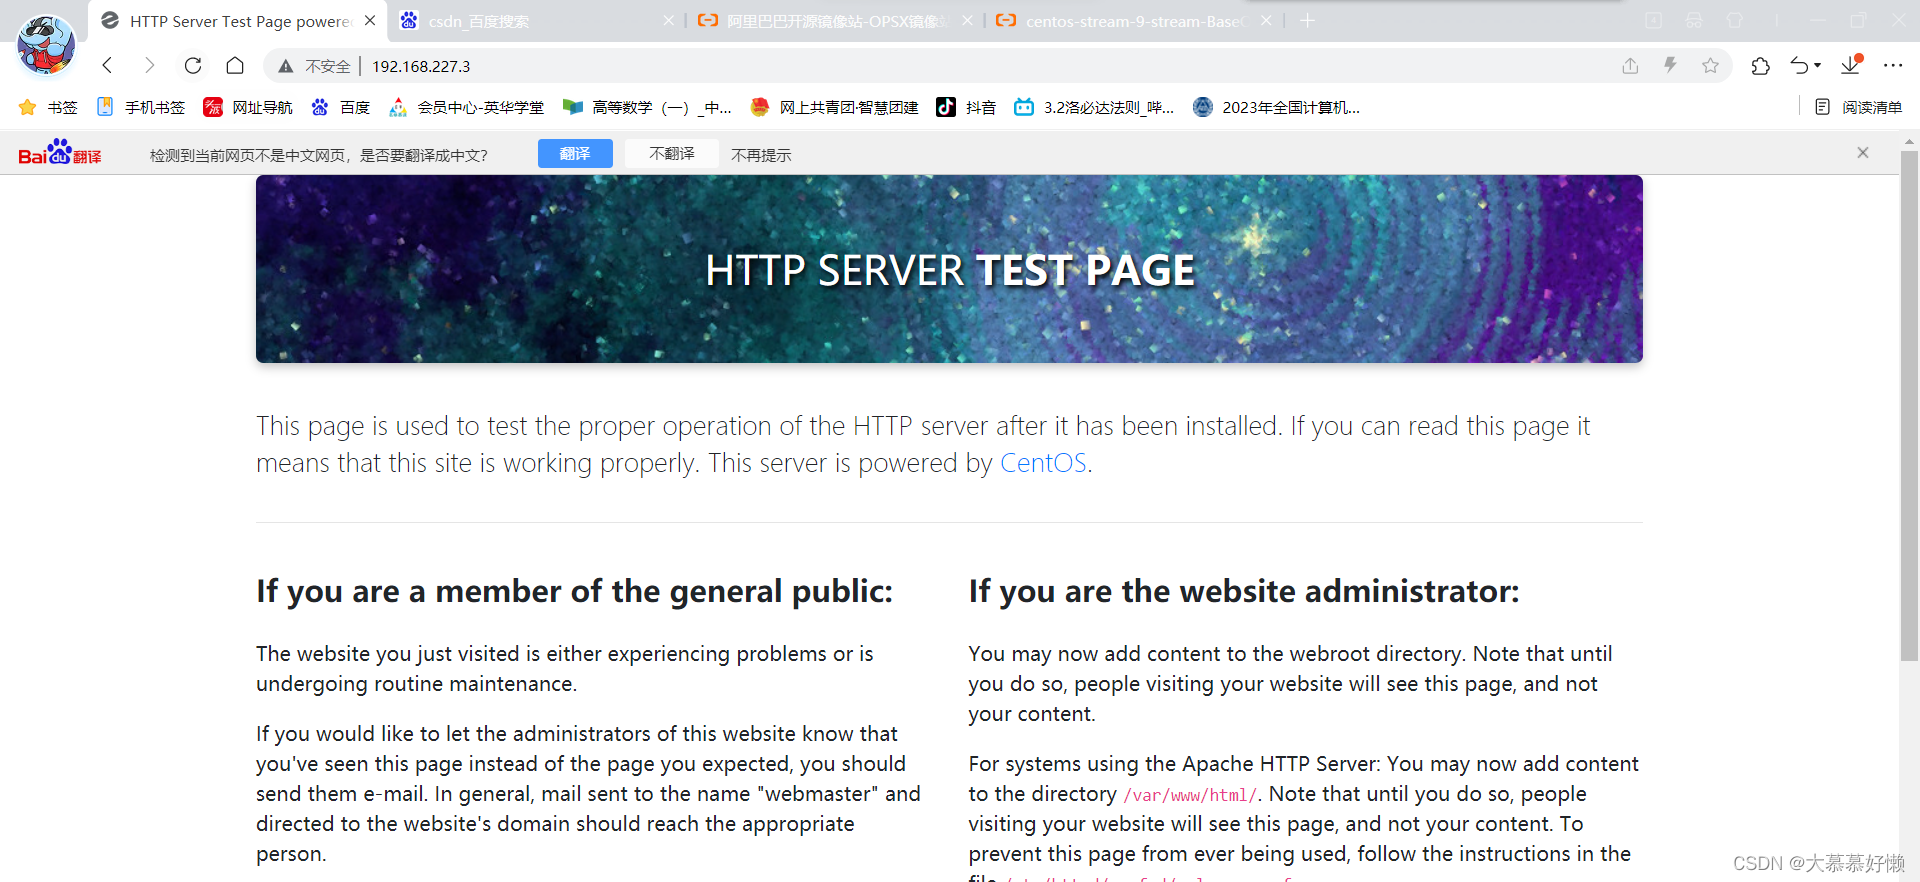Close the HTTP Server Test Page tab
Viewport: 1920px width, 882px height.
[370, 21]
